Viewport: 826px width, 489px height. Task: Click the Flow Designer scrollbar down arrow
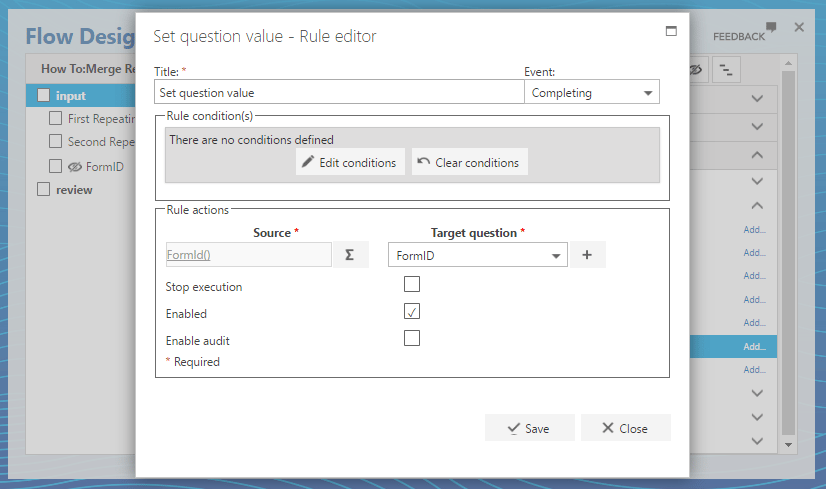click(789, 445)
